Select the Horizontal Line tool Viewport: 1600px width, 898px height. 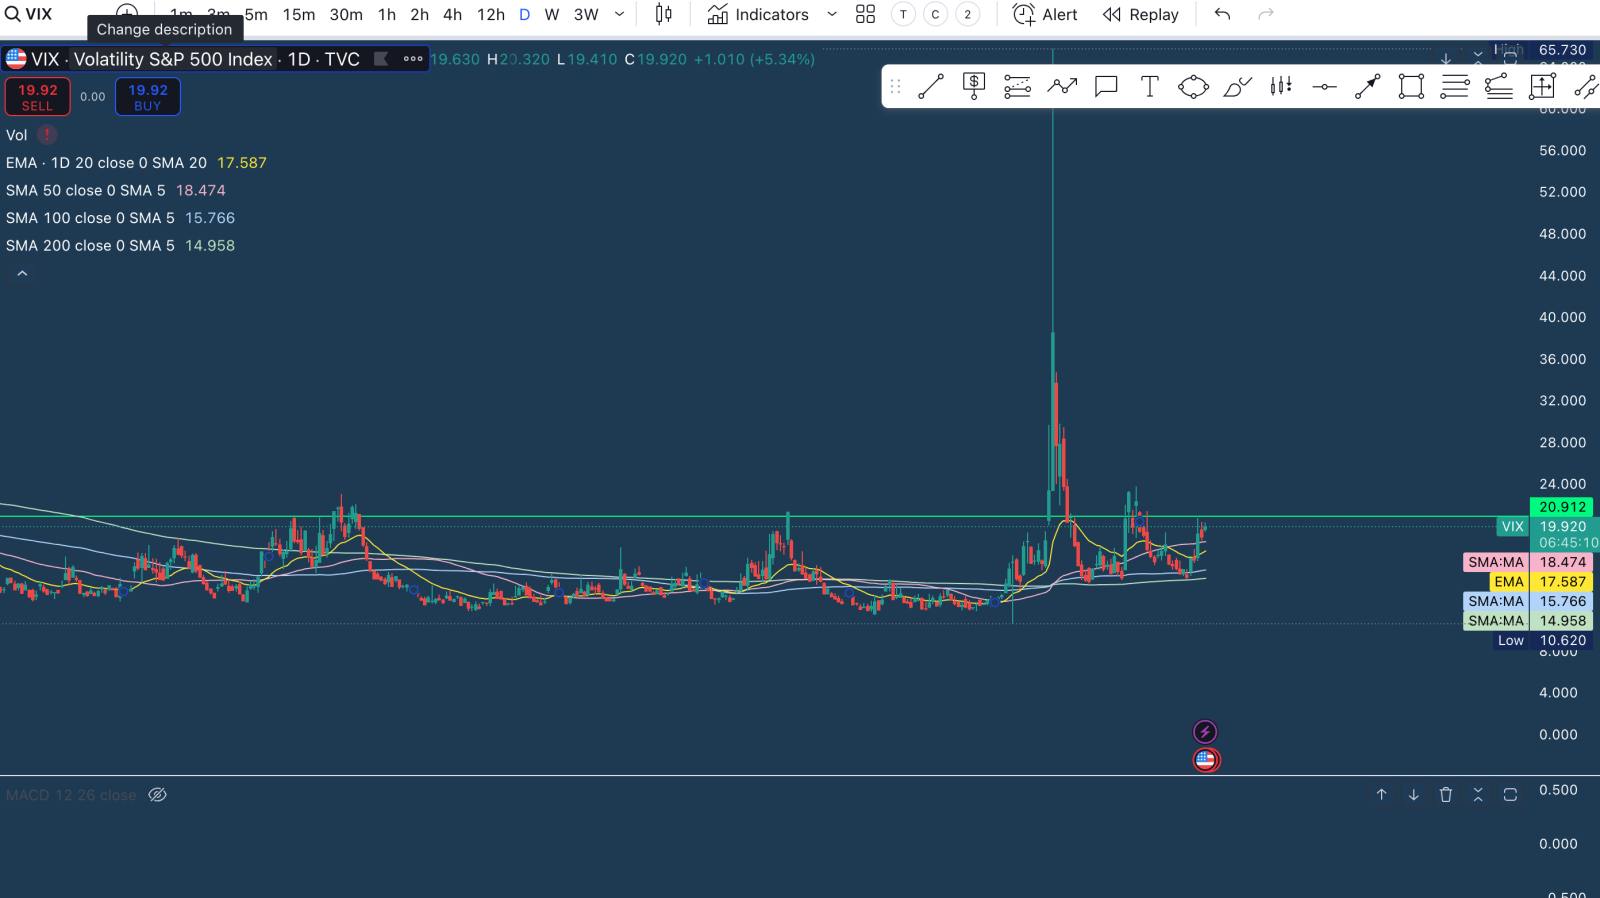click(x=1324, y=87)
